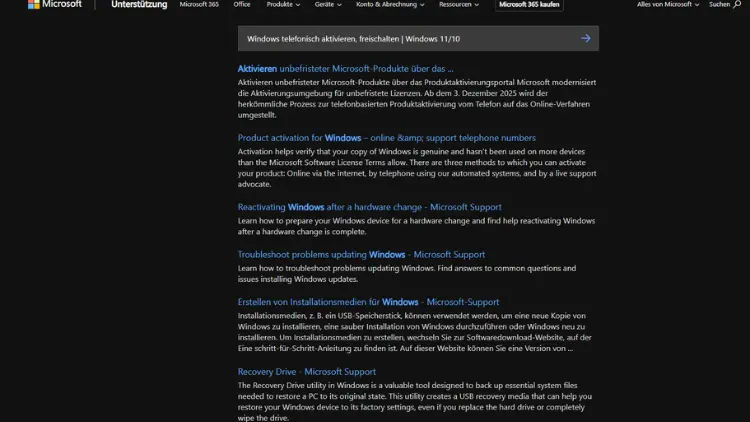Open the Suchen magnifier icon
This screenshot has width=750, height=422.
737,4
